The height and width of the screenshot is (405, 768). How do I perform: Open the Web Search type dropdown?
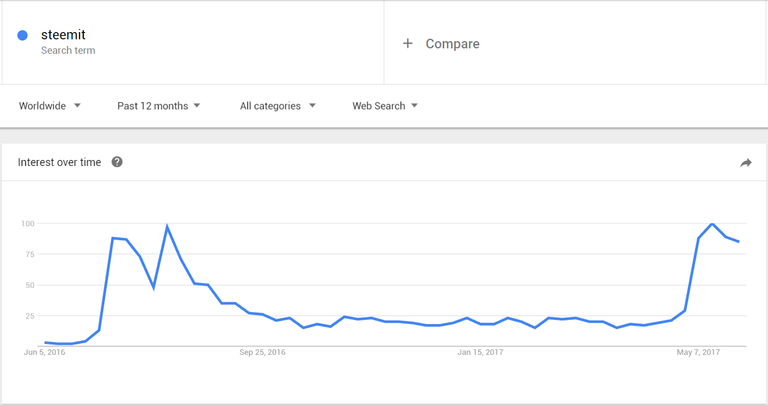pos(385,106)
